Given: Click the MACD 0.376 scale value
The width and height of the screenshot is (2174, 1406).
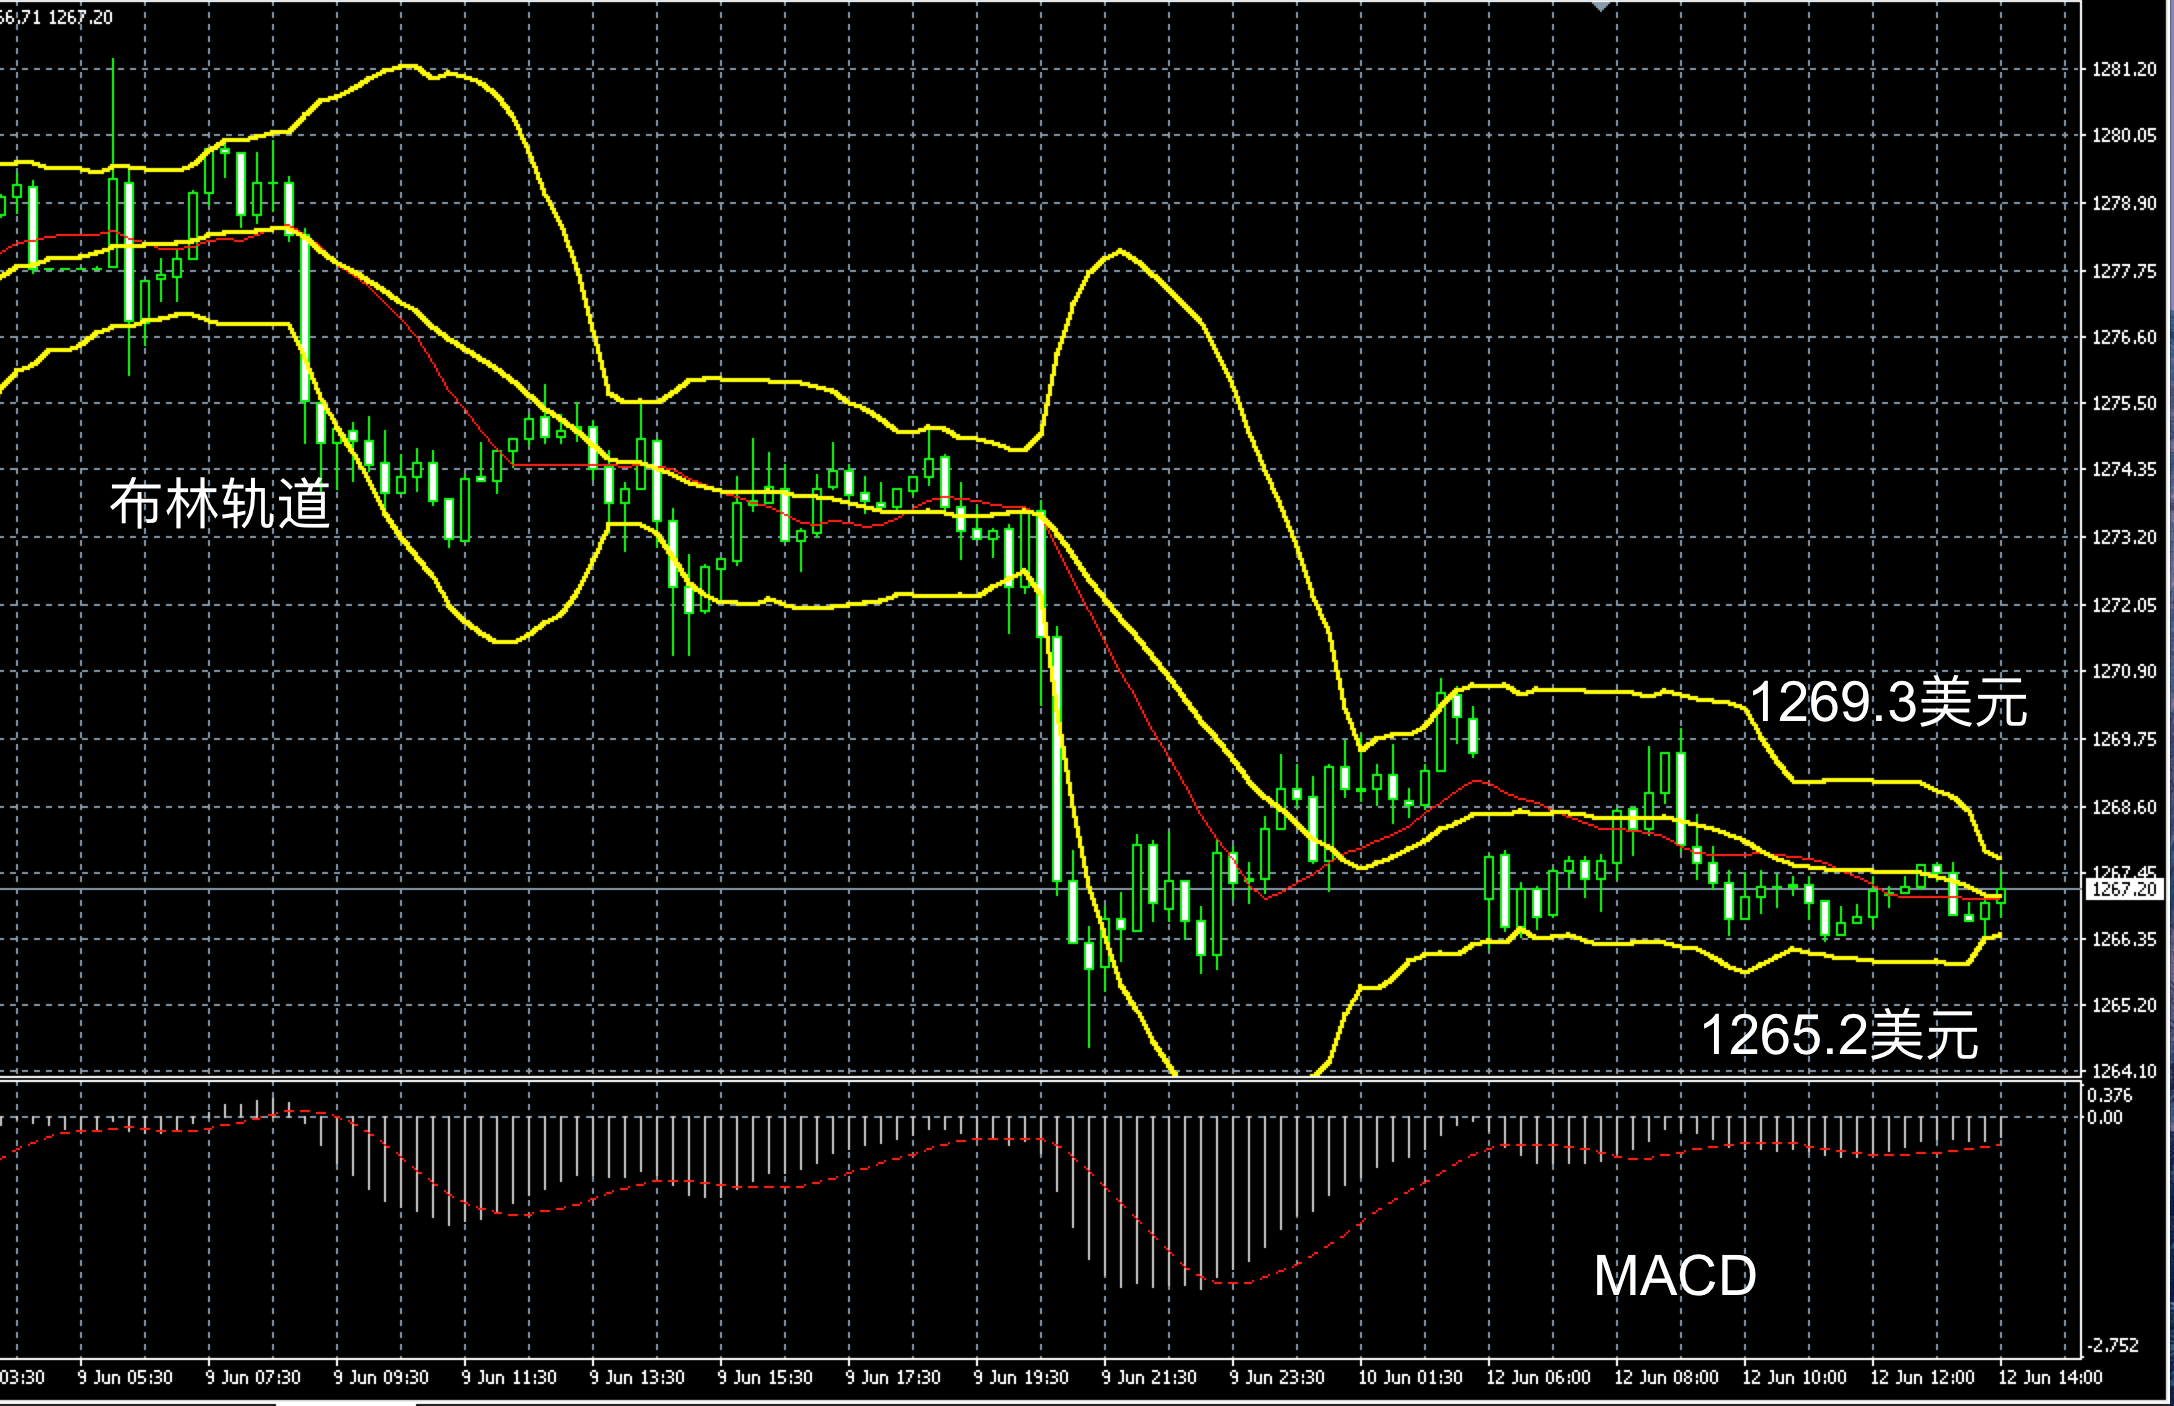Looking at the screenshot, I should tap(2109, 1095).
